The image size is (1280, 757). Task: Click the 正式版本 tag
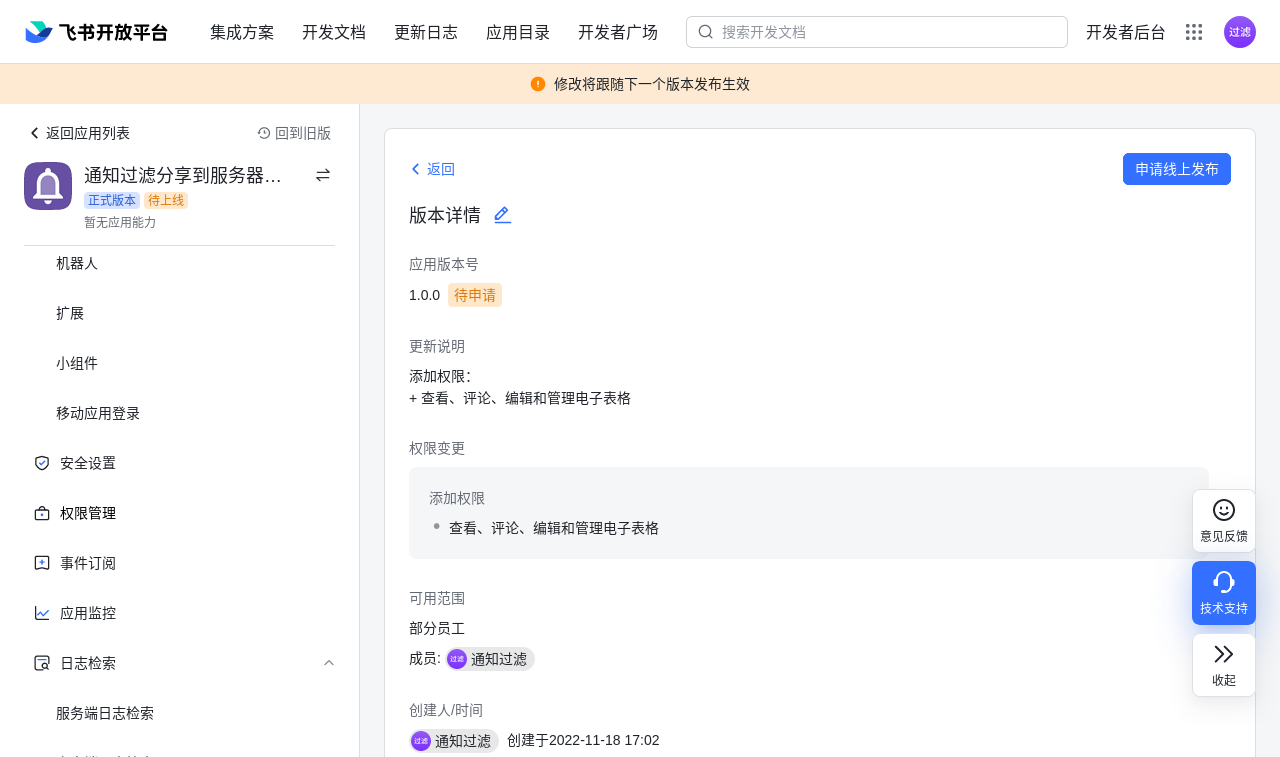point(112,200)
